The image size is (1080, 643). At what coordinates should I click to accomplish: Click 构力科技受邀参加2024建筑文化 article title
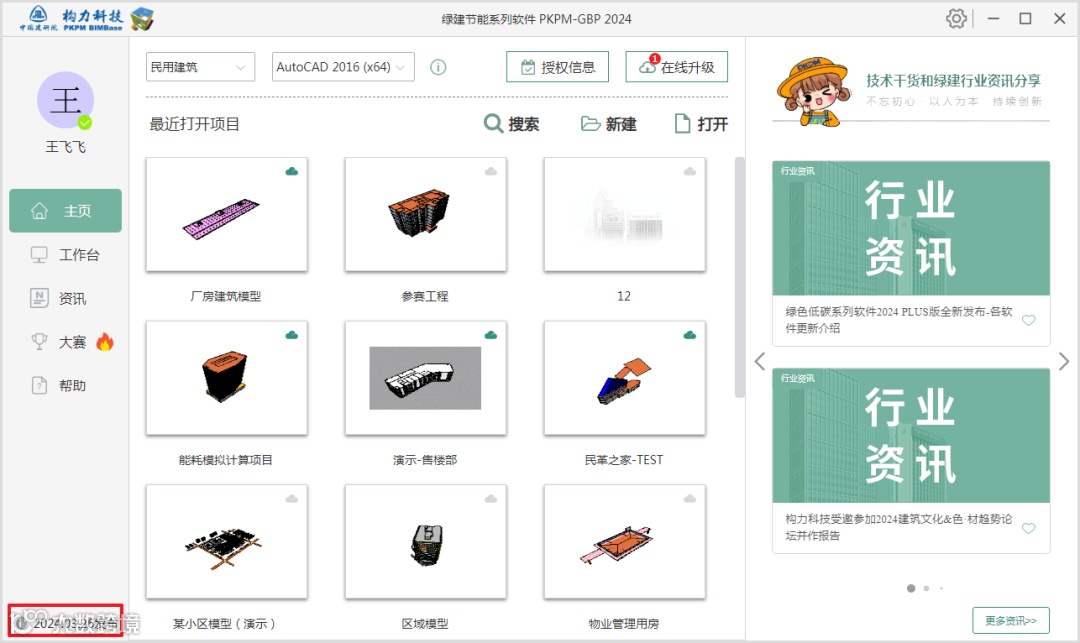coord(898,527)
